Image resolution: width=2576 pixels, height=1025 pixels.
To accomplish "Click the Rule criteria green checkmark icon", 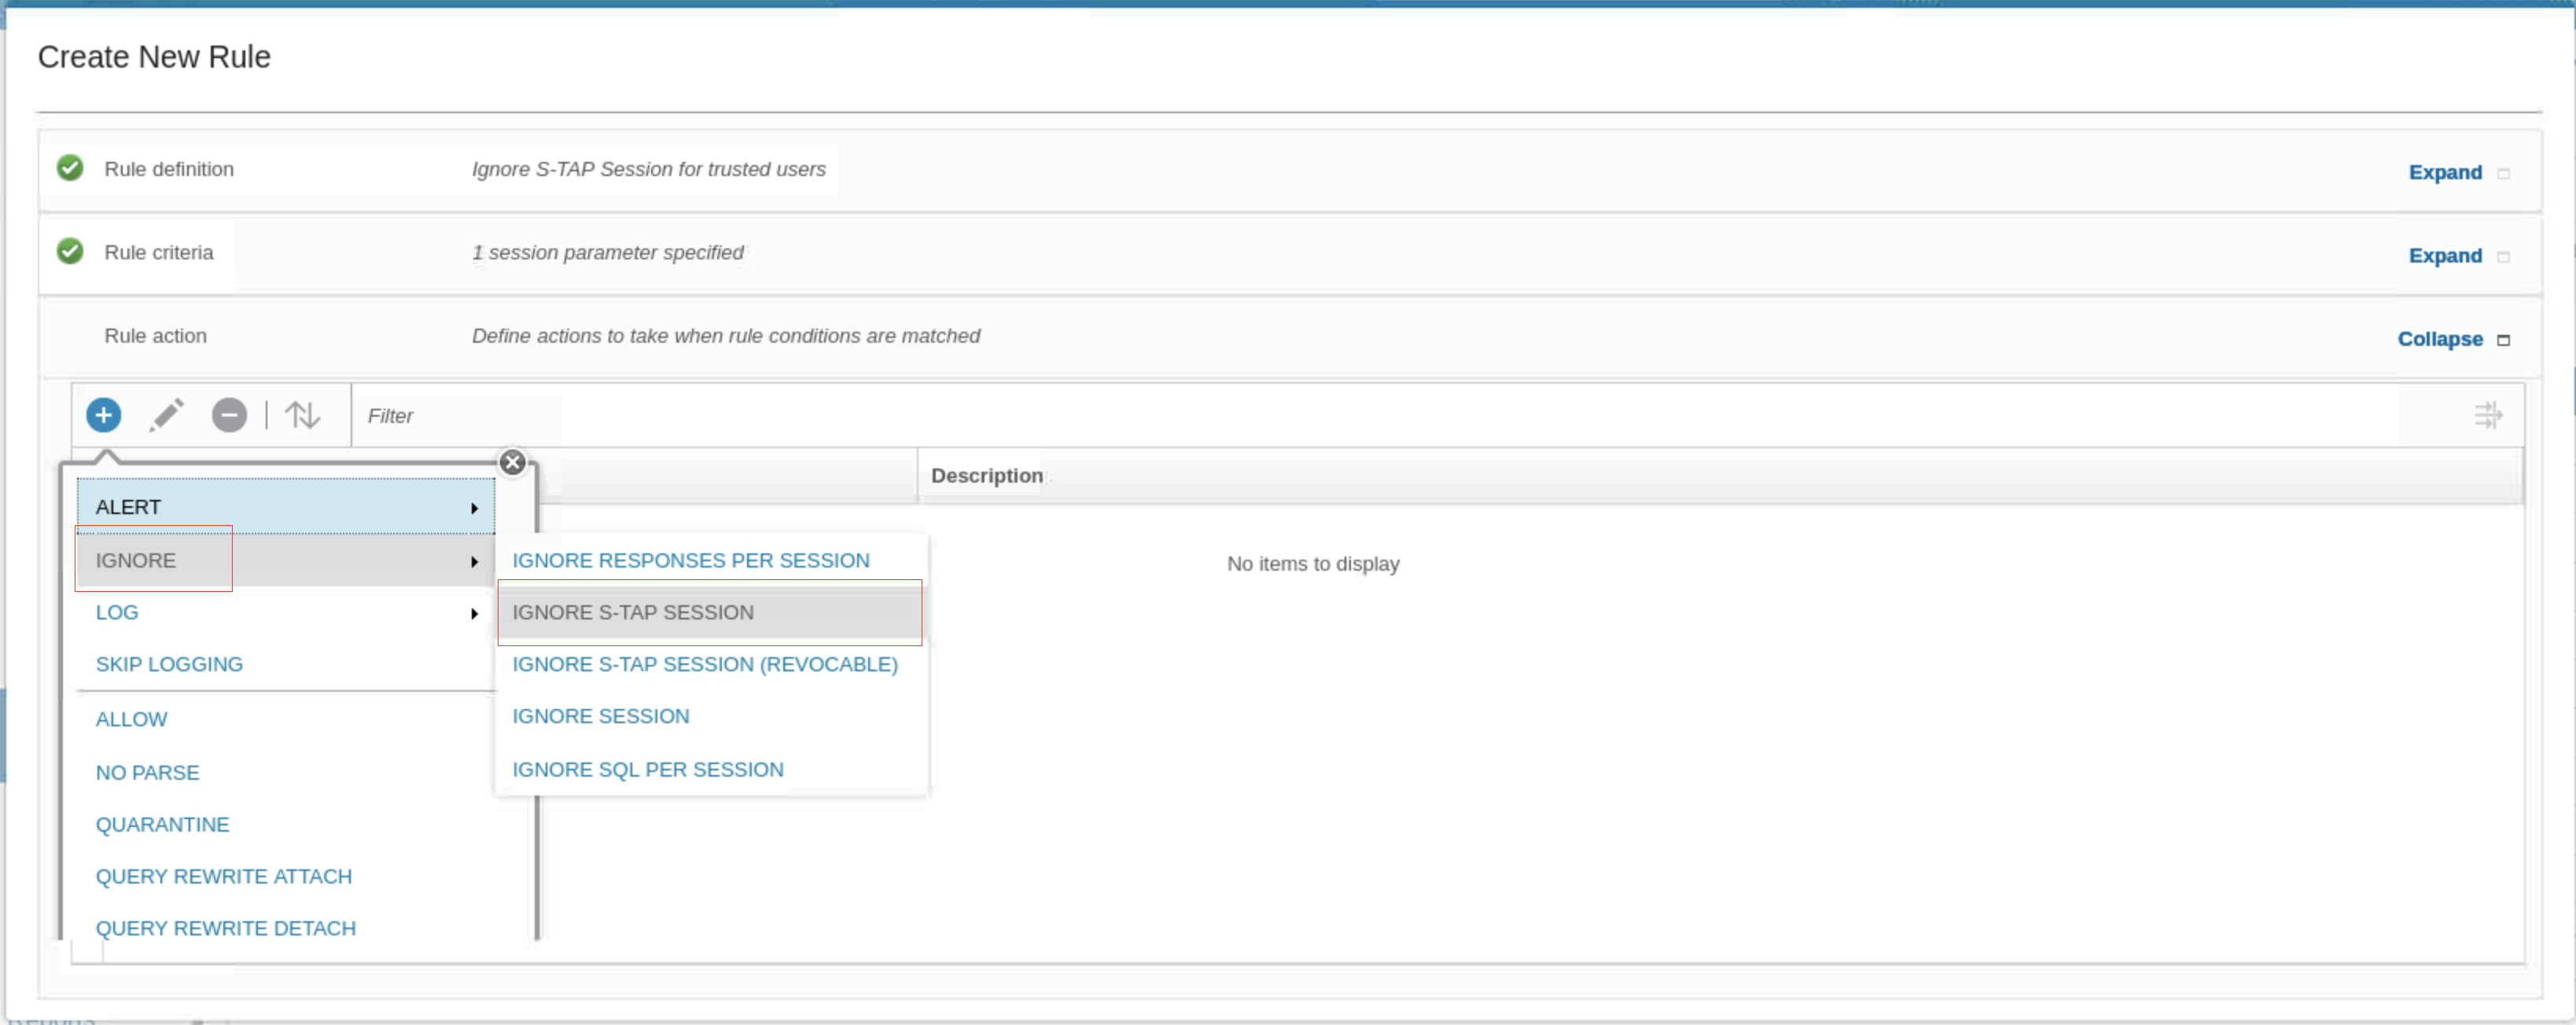I will pos(70,251).
